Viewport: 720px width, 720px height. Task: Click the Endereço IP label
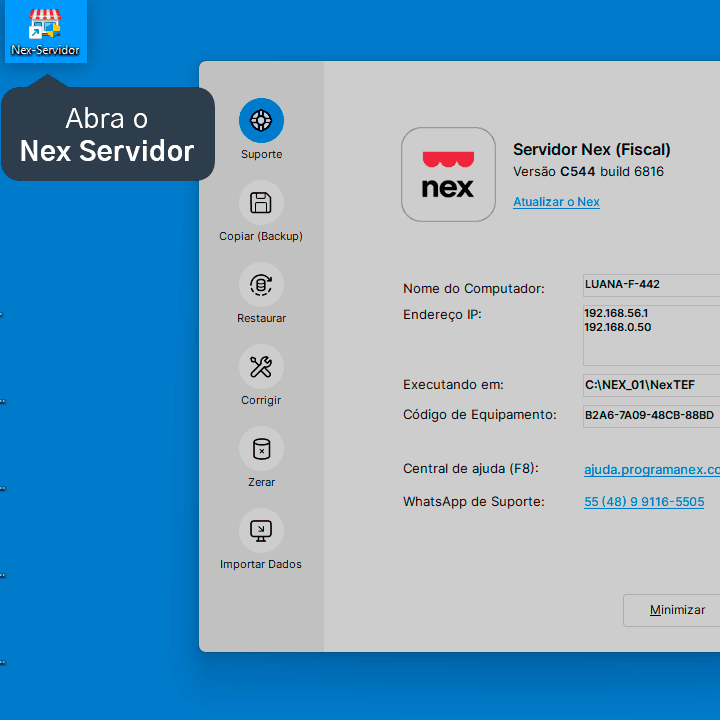pyautogui.click(x=442, y=315)
